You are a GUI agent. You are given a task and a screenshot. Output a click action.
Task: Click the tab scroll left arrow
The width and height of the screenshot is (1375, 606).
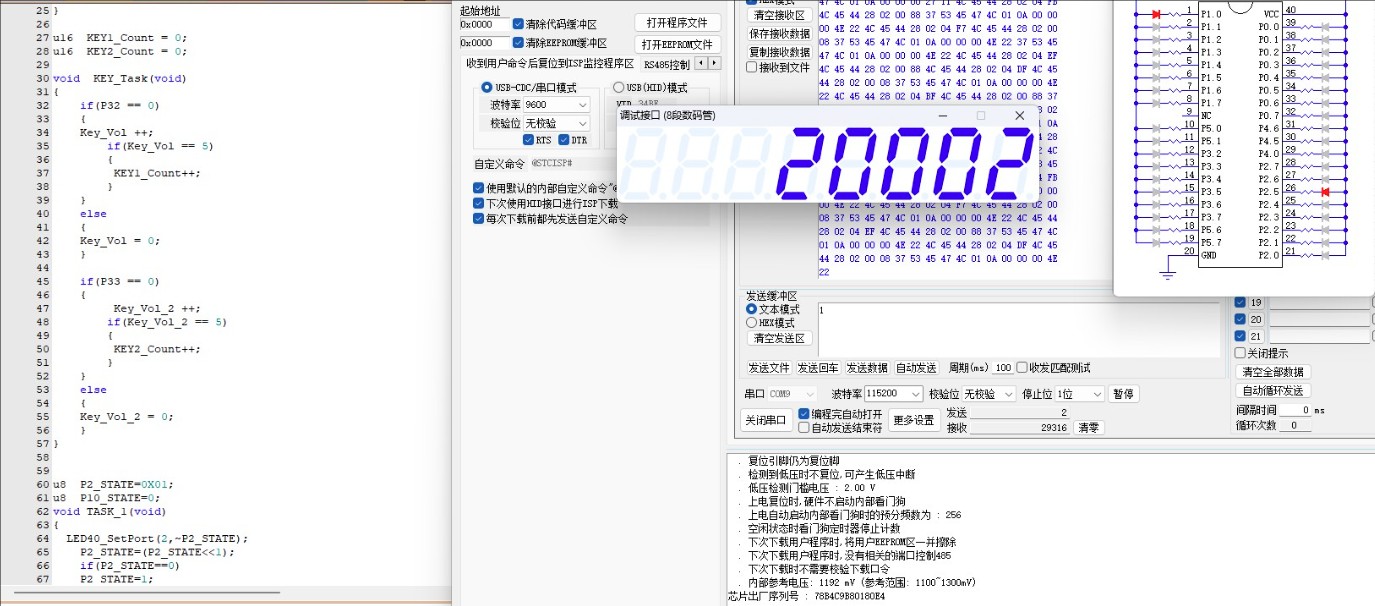tap(701, 63)
